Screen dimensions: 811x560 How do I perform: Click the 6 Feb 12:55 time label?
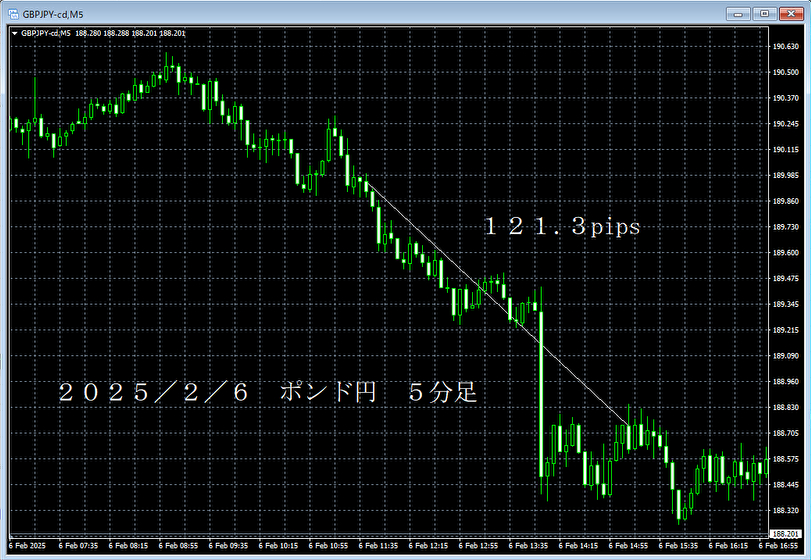pyautogui.click(x=478, y=546)
